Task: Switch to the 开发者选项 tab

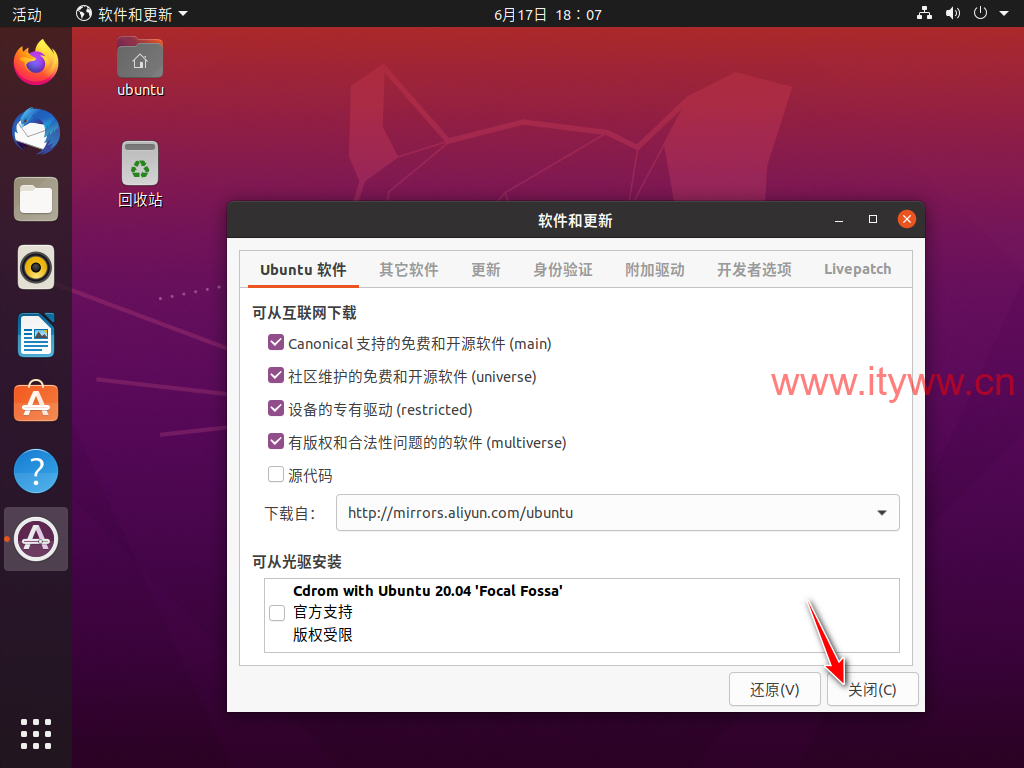Action: 754,270
